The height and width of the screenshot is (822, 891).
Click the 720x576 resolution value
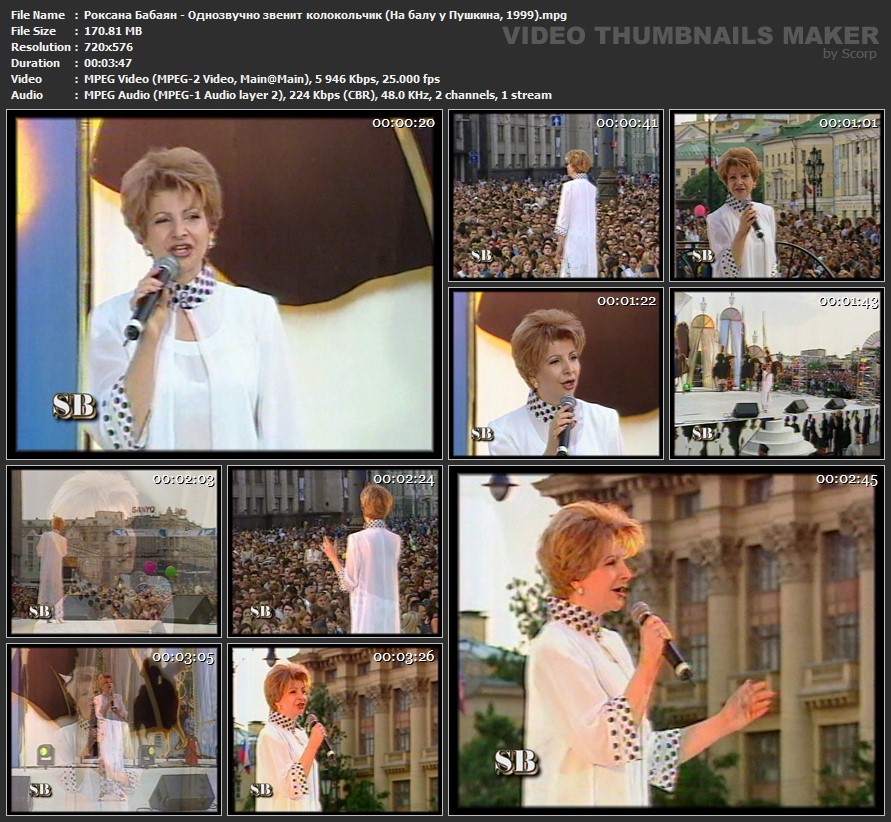[x=103, y=47]
